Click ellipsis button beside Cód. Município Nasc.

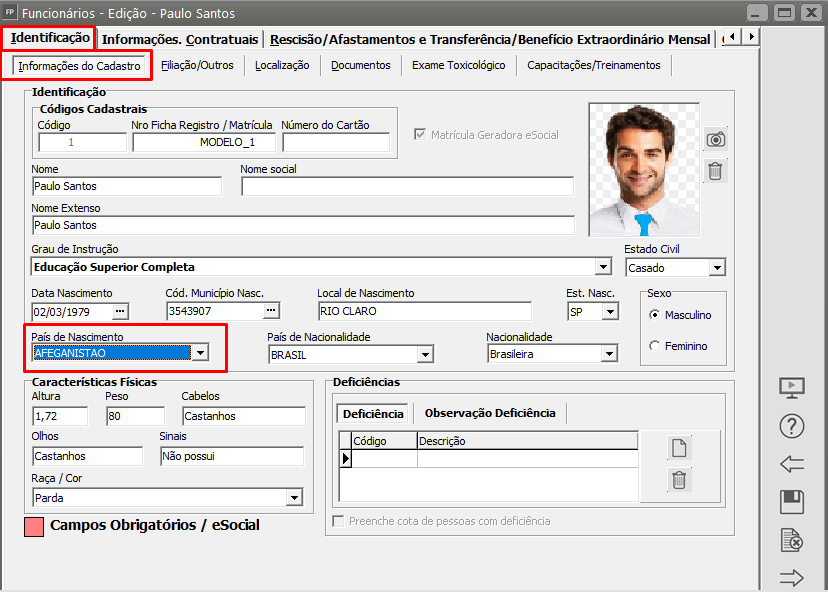pyautogui.click(x=269, y=311)
